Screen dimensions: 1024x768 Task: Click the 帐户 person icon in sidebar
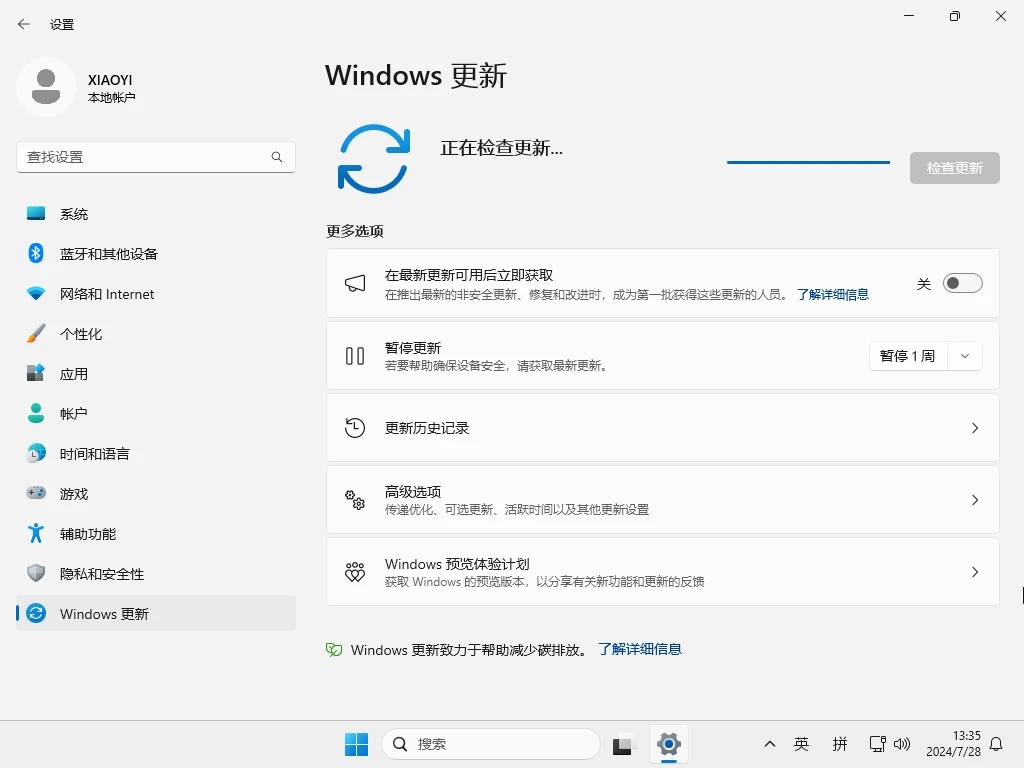coord(36,413)
